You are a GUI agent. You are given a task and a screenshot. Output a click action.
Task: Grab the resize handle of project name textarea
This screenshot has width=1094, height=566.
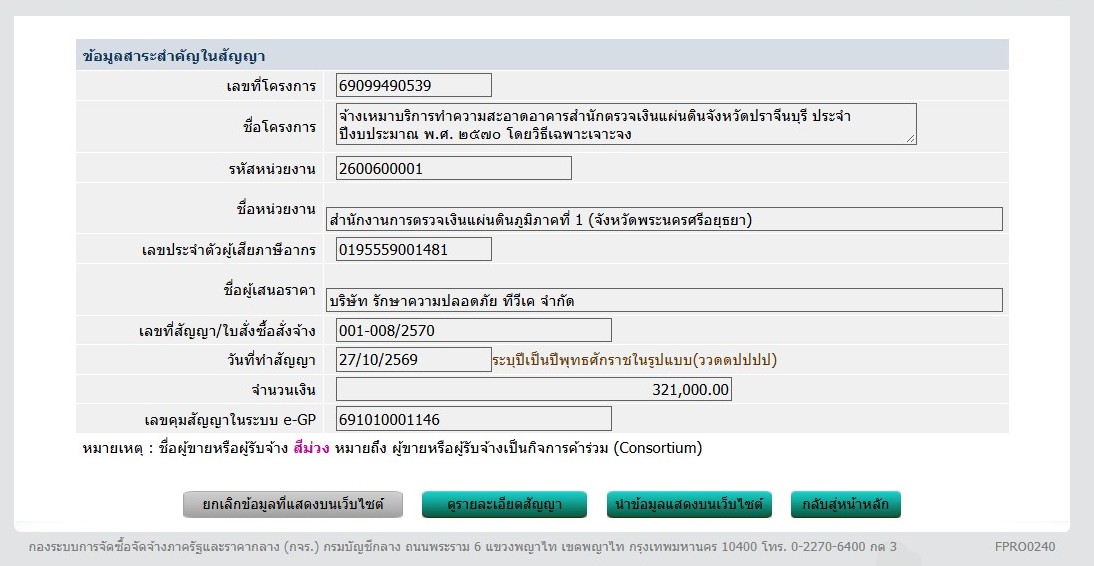coord(911,139)
